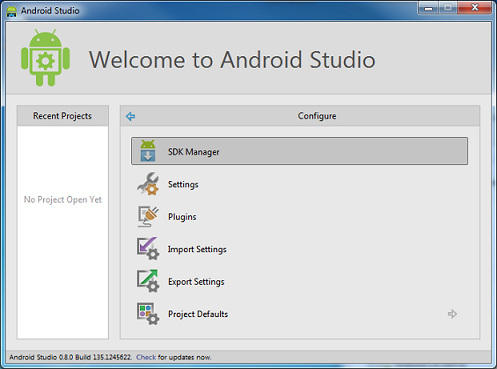Open the Plugins entry

(182, 217)
